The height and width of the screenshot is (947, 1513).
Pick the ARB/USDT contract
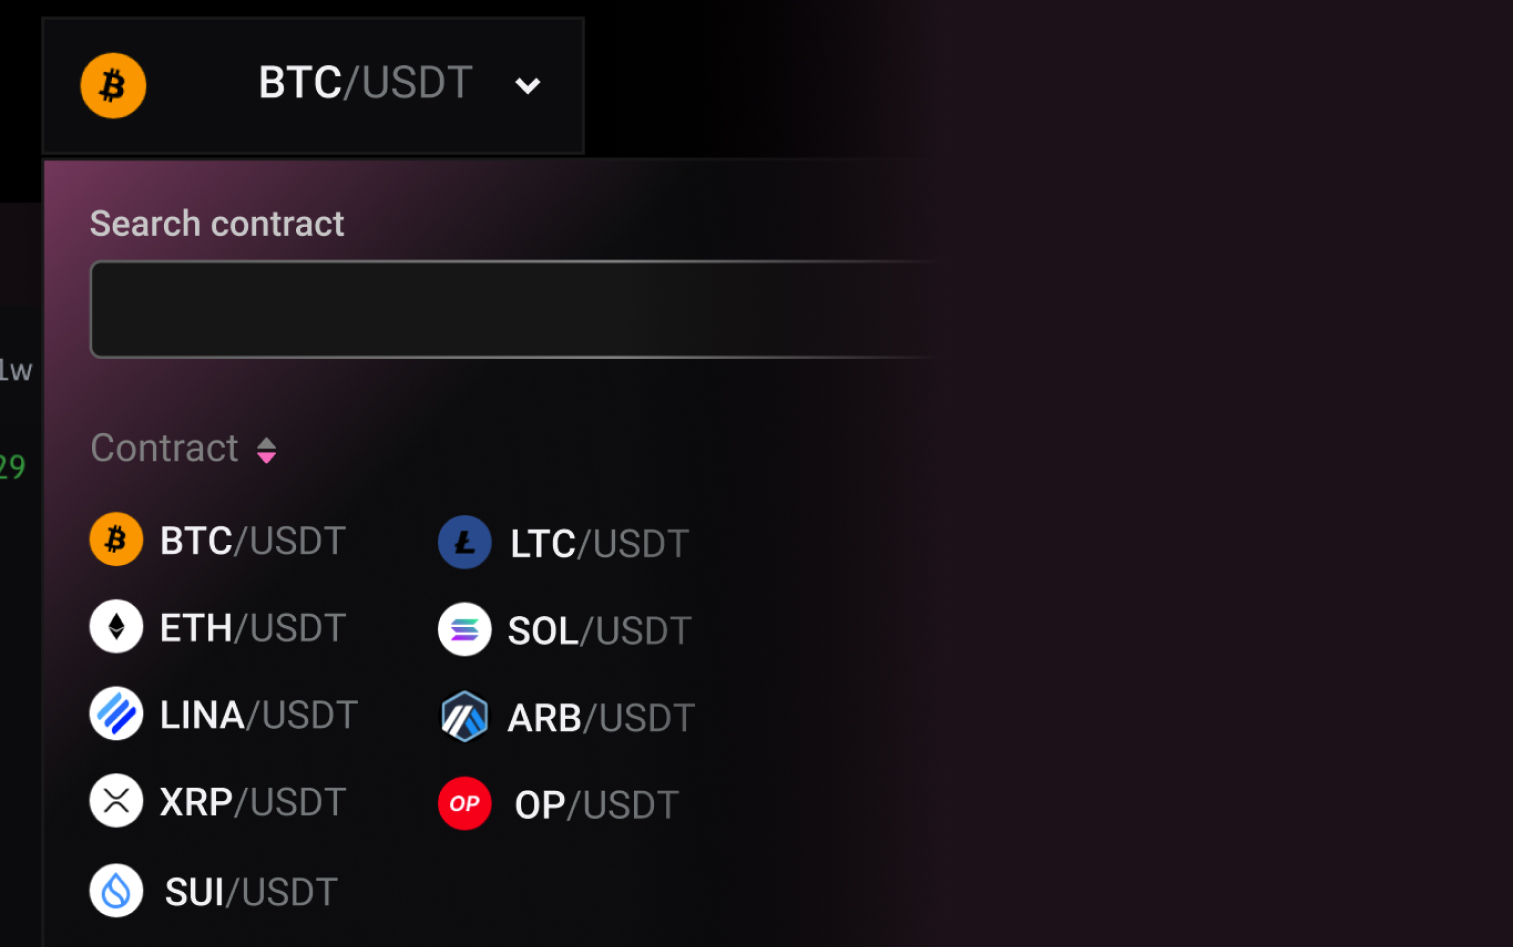[601, 718]
